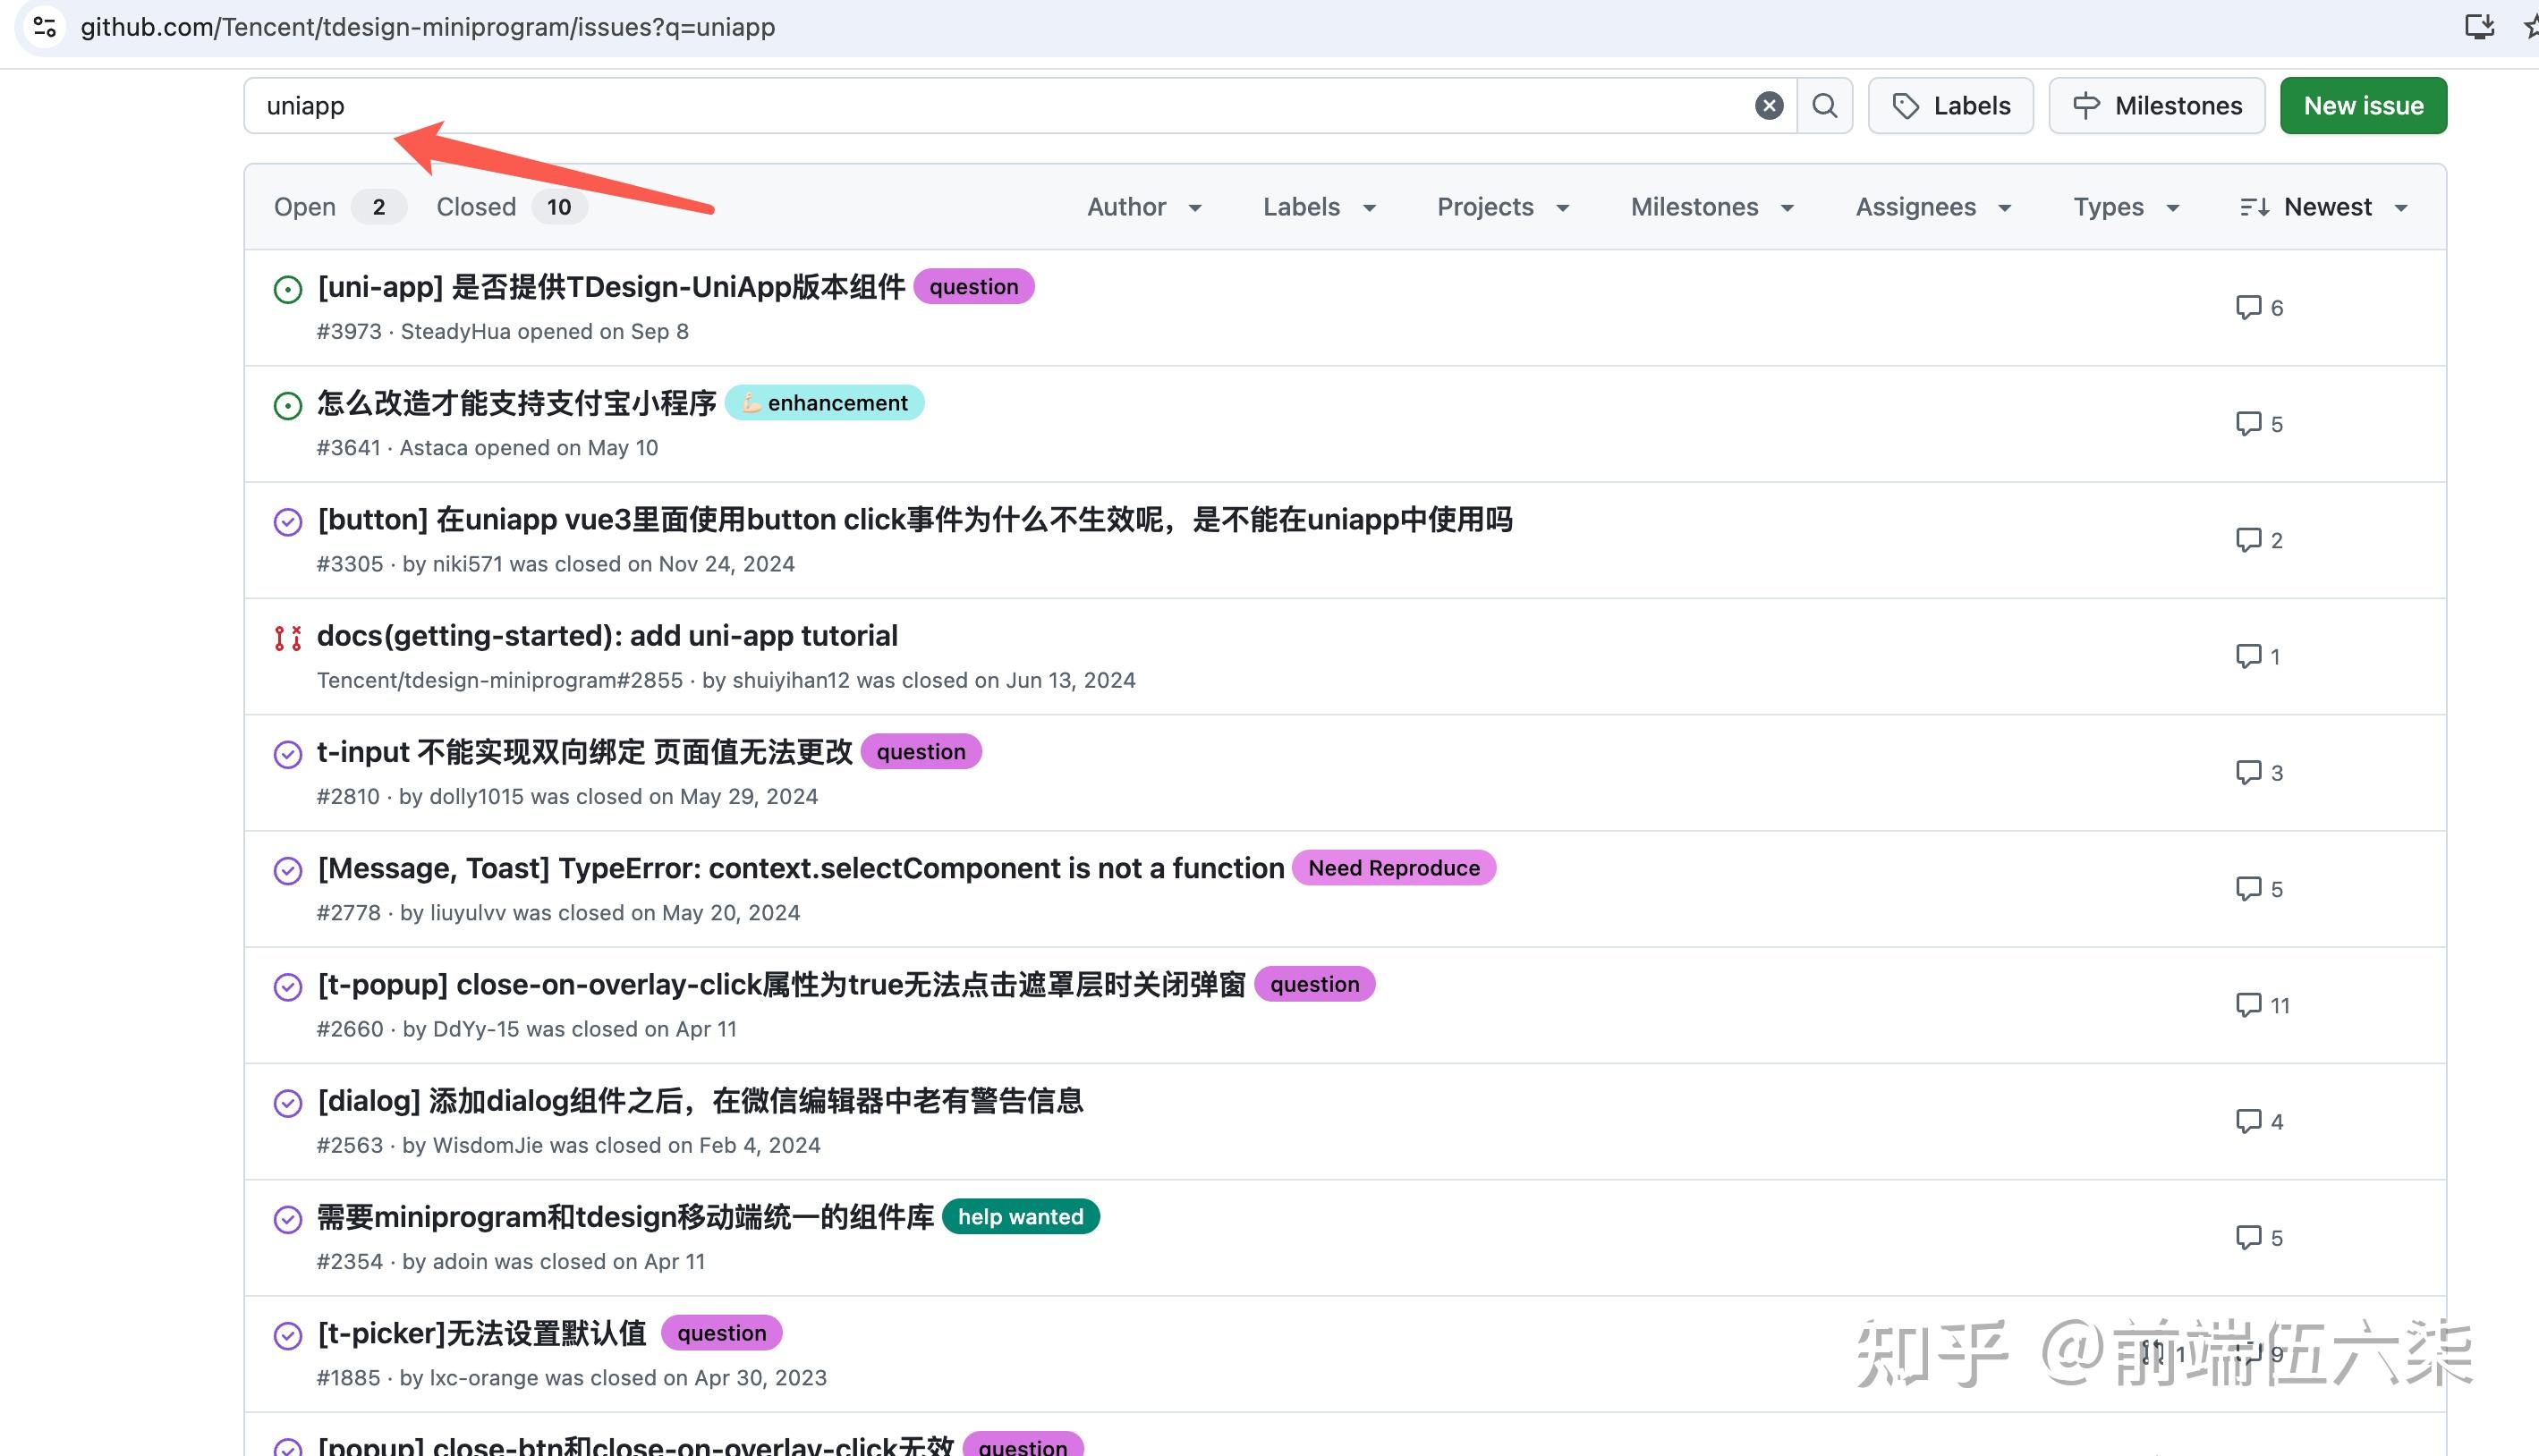The height and width of the screenshot is (1456, 2539).
Task: Show Open issues tab
Action: coord(339,207)
